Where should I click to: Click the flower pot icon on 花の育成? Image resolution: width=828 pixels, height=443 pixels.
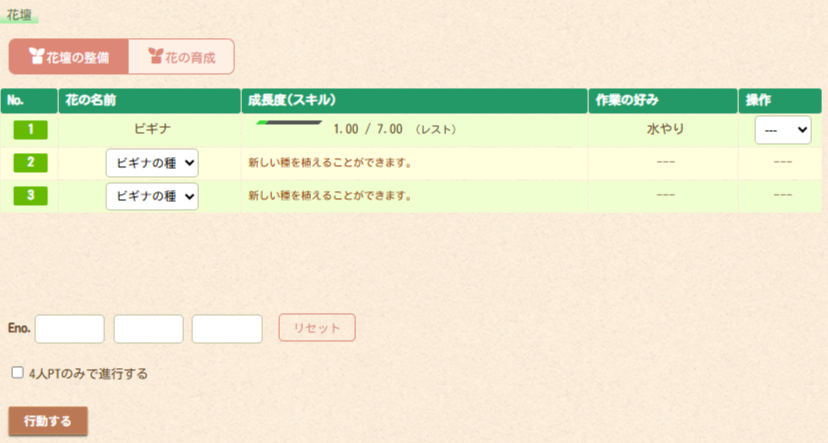[155, 57]
